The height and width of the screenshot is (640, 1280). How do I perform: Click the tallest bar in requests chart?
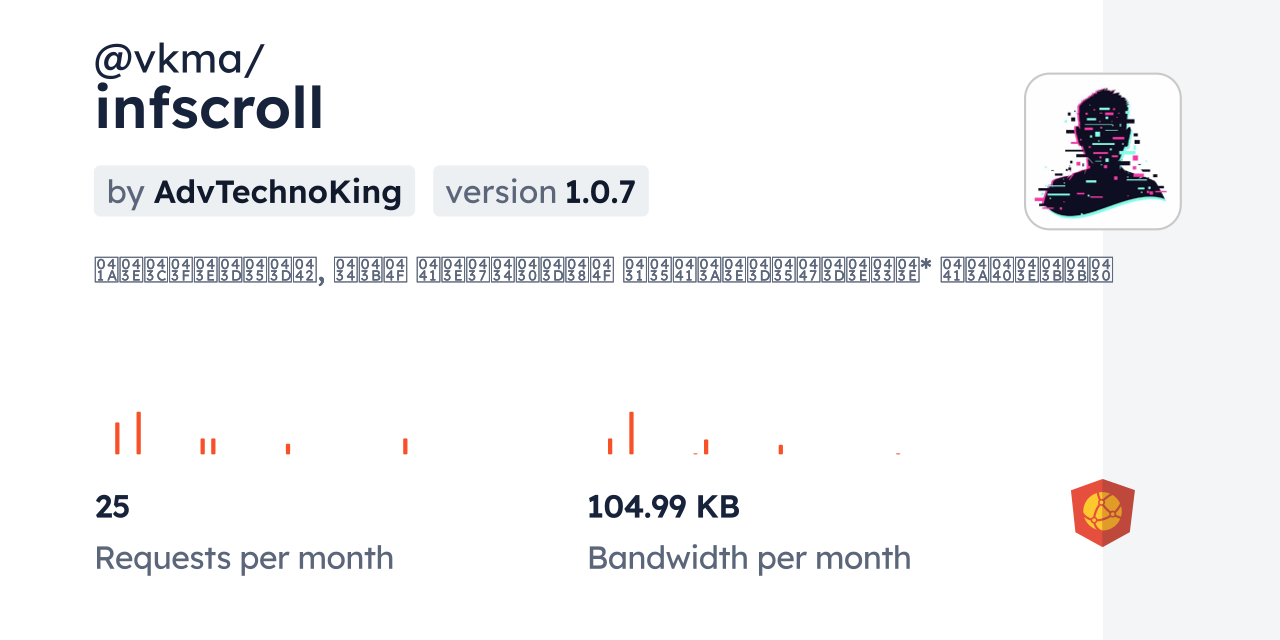[138, 433]
